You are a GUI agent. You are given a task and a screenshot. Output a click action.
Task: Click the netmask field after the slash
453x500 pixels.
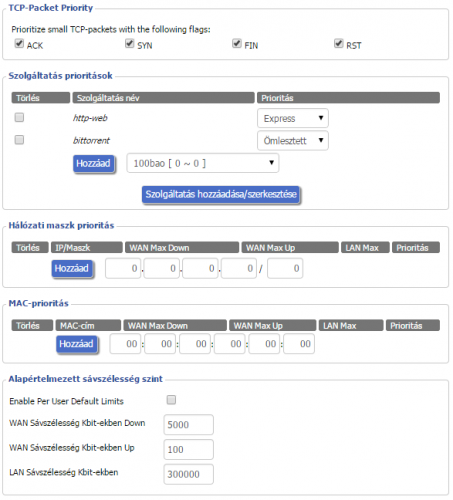tap(285, 268)
